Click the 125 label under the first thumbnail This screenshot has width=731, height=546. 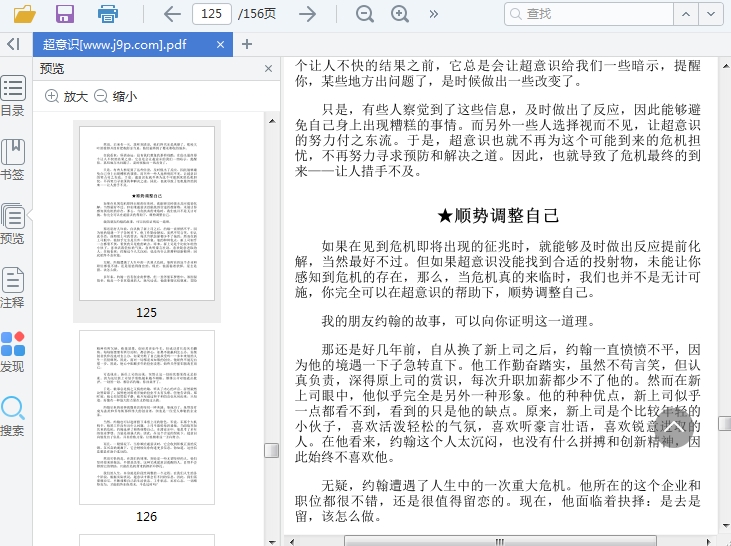coord(146,312)
